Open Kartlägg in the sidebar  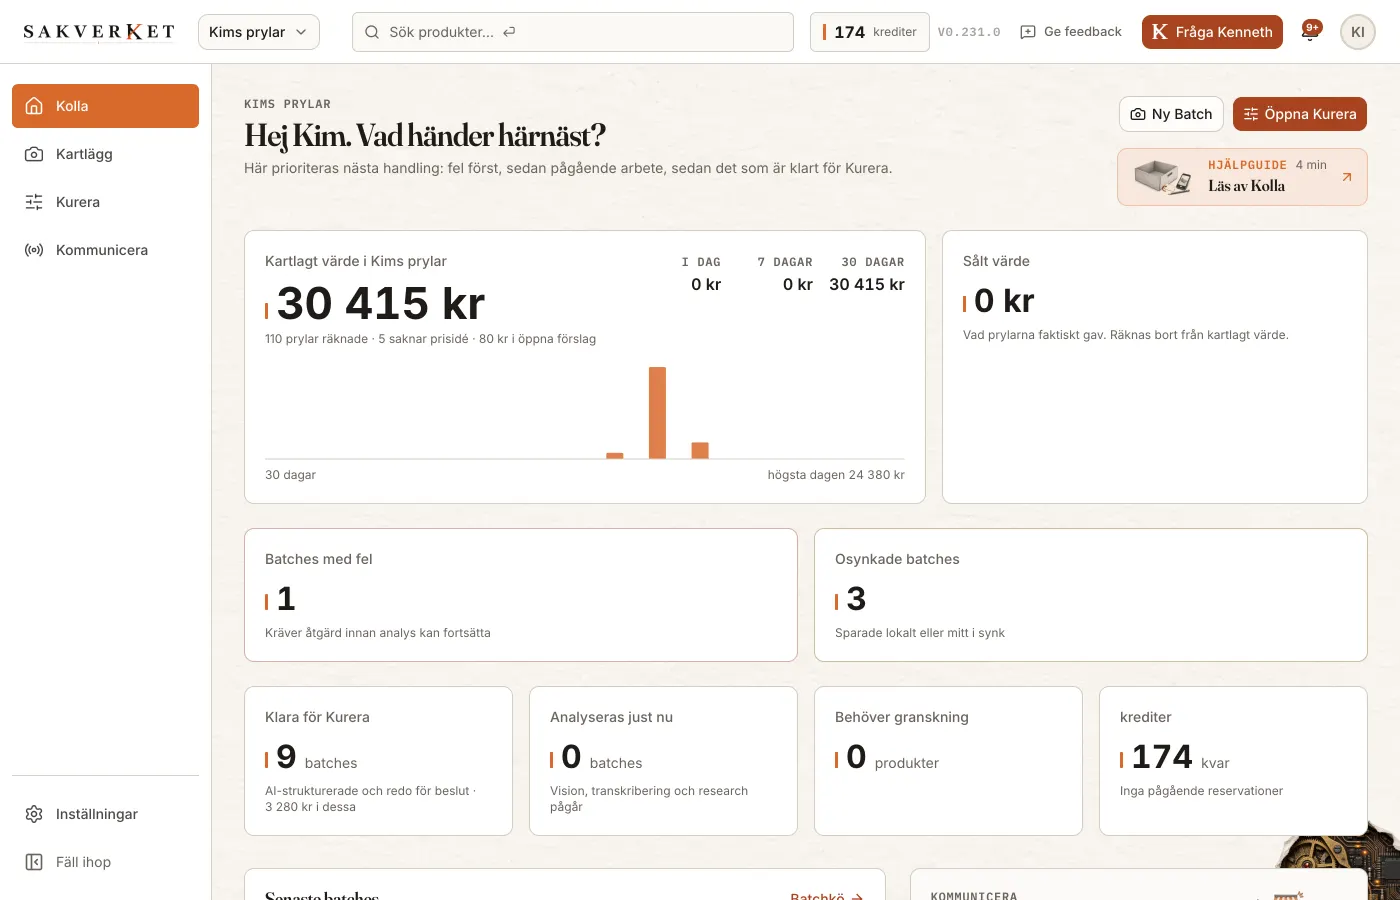point(105,154)
